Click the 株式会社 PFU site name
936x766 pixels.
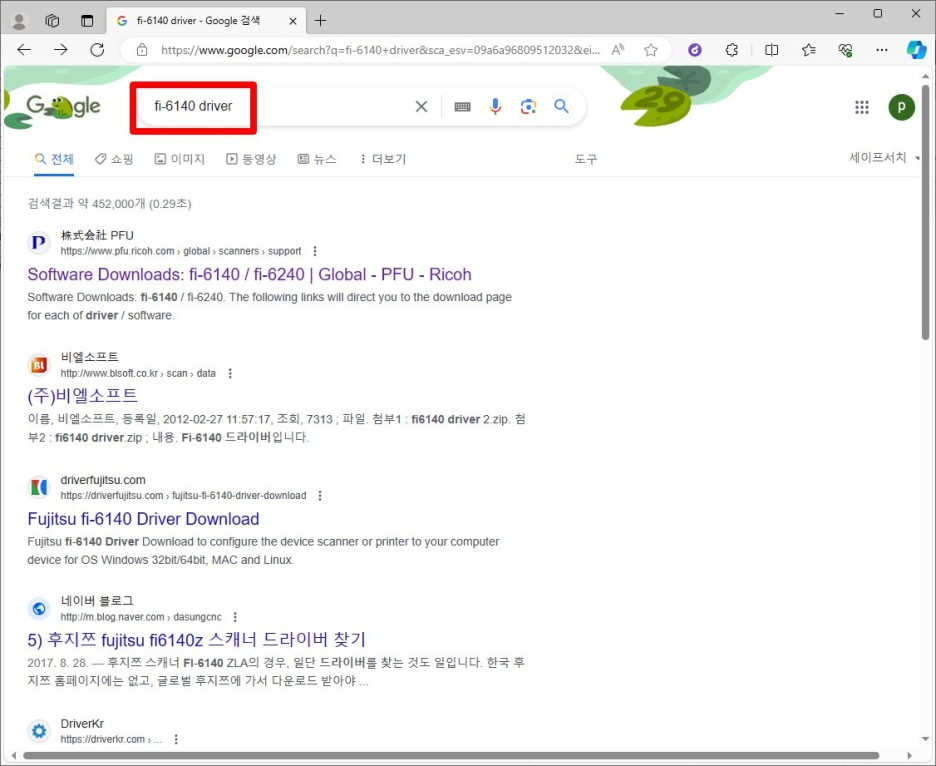pyautogui.click(x=97, y=235)
